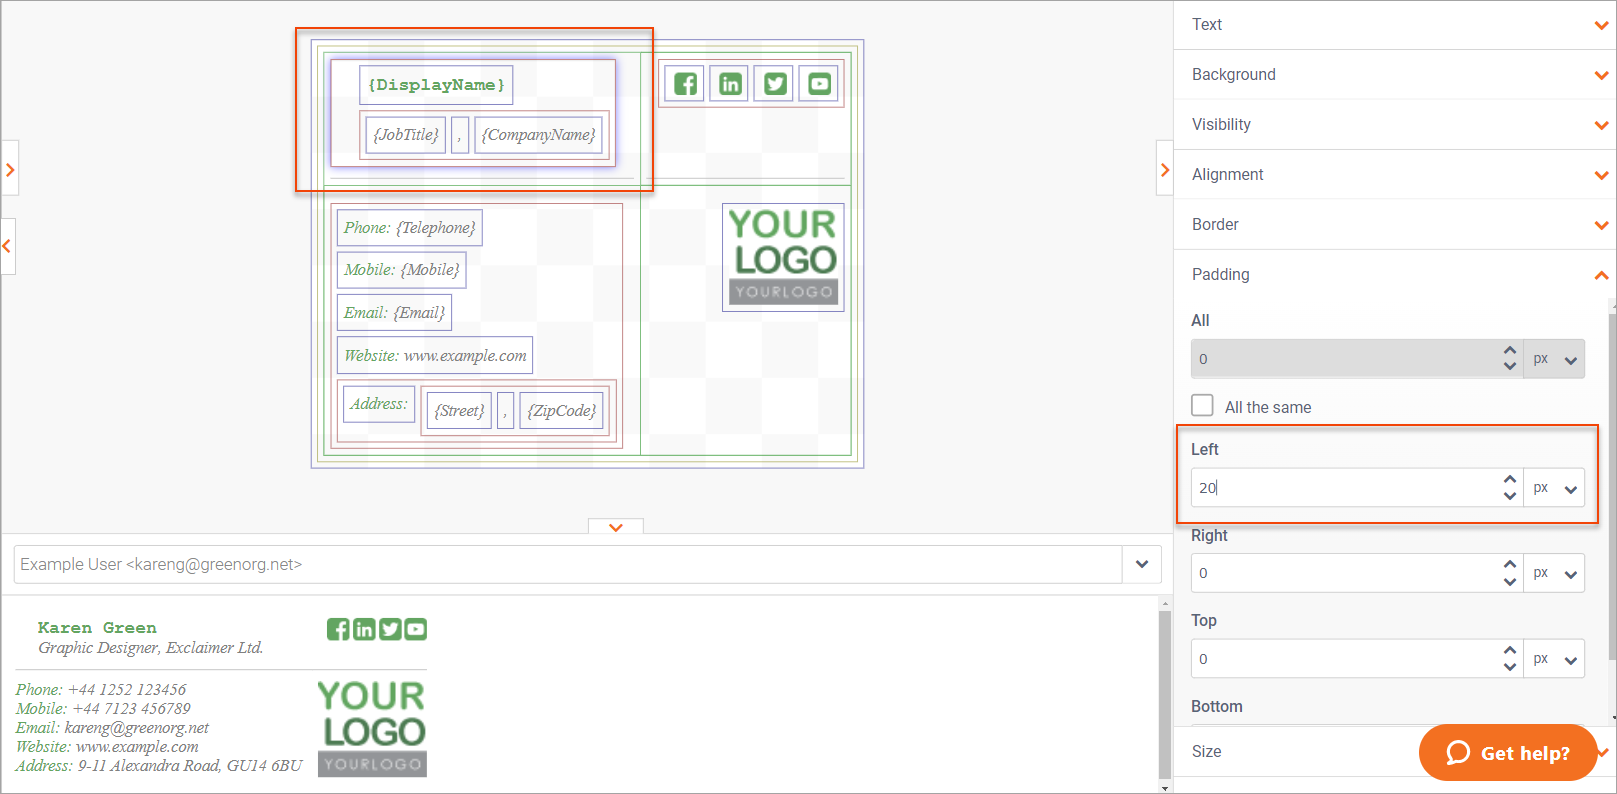Click the YouTube icon in the signature preview
1617x794 pixels.
tap(416, 629)
